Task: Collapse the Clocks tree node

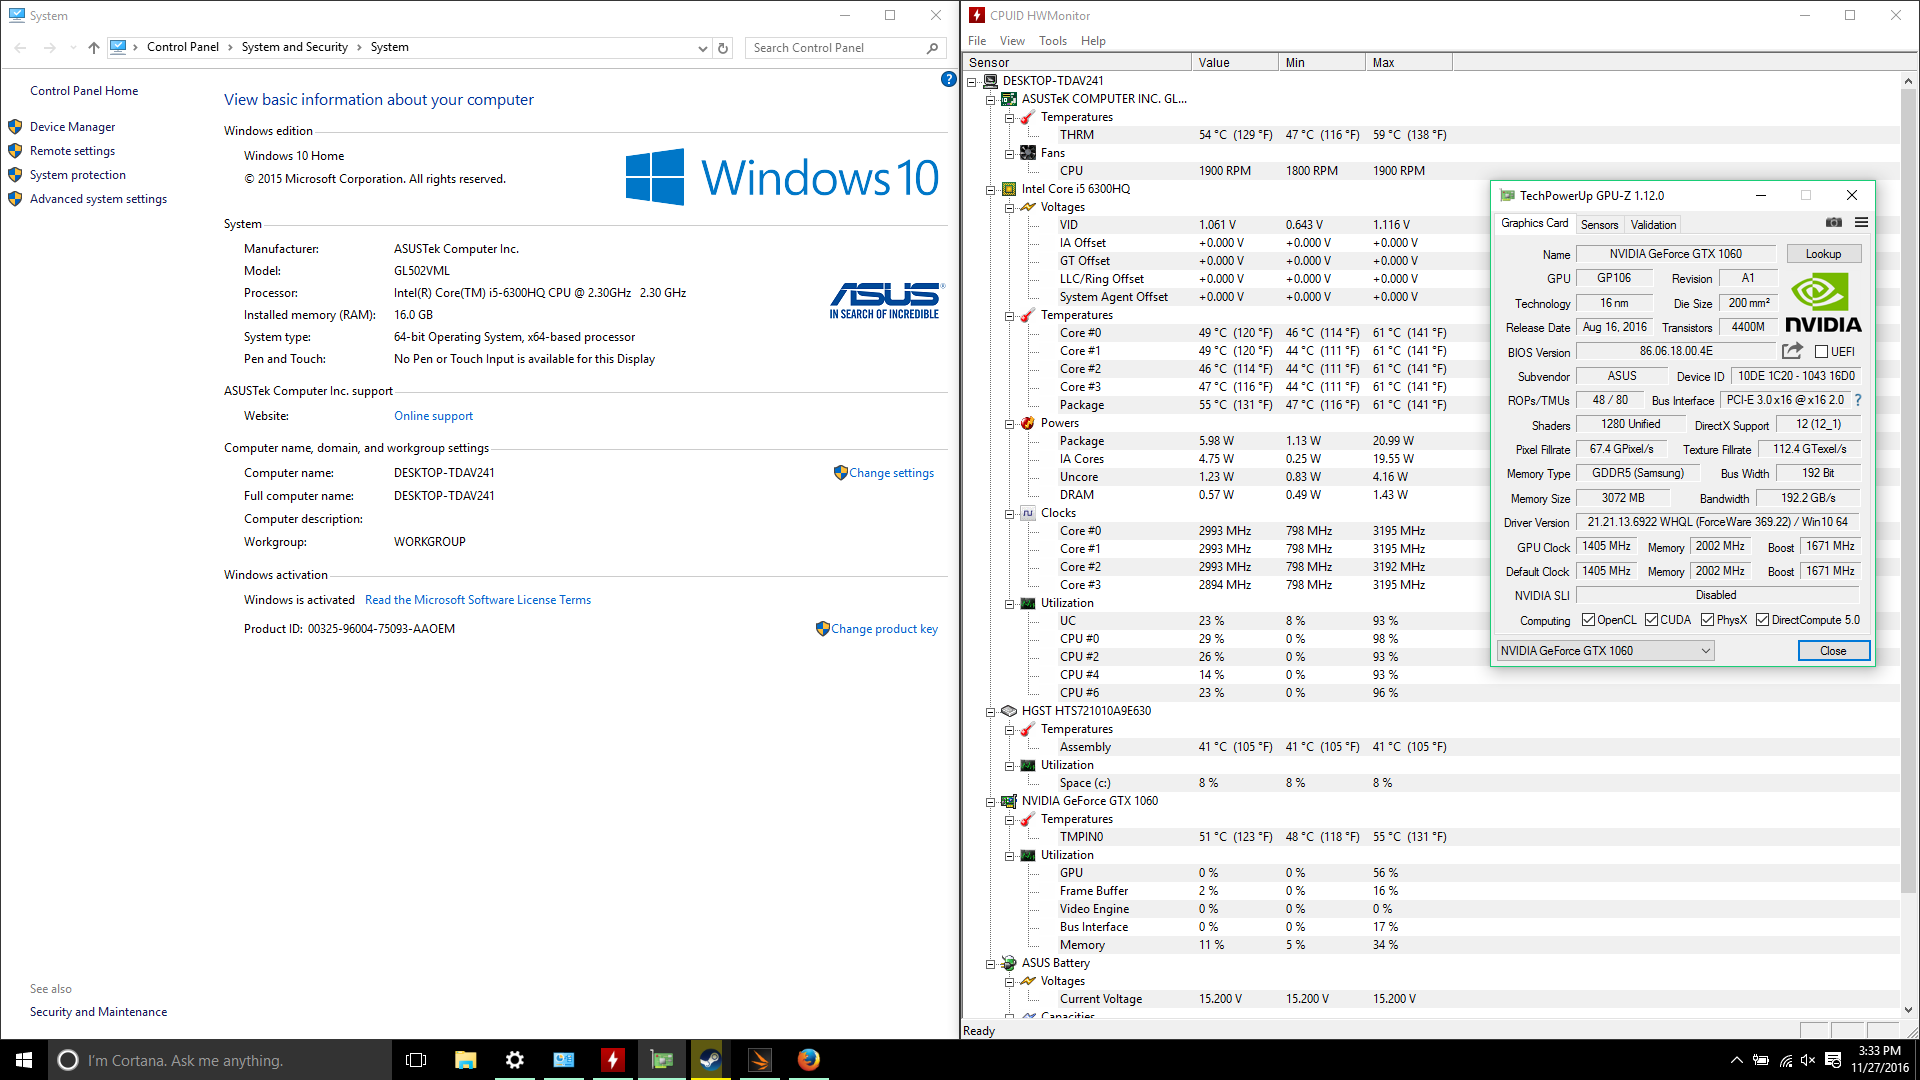Action: tap(1009, 514)
